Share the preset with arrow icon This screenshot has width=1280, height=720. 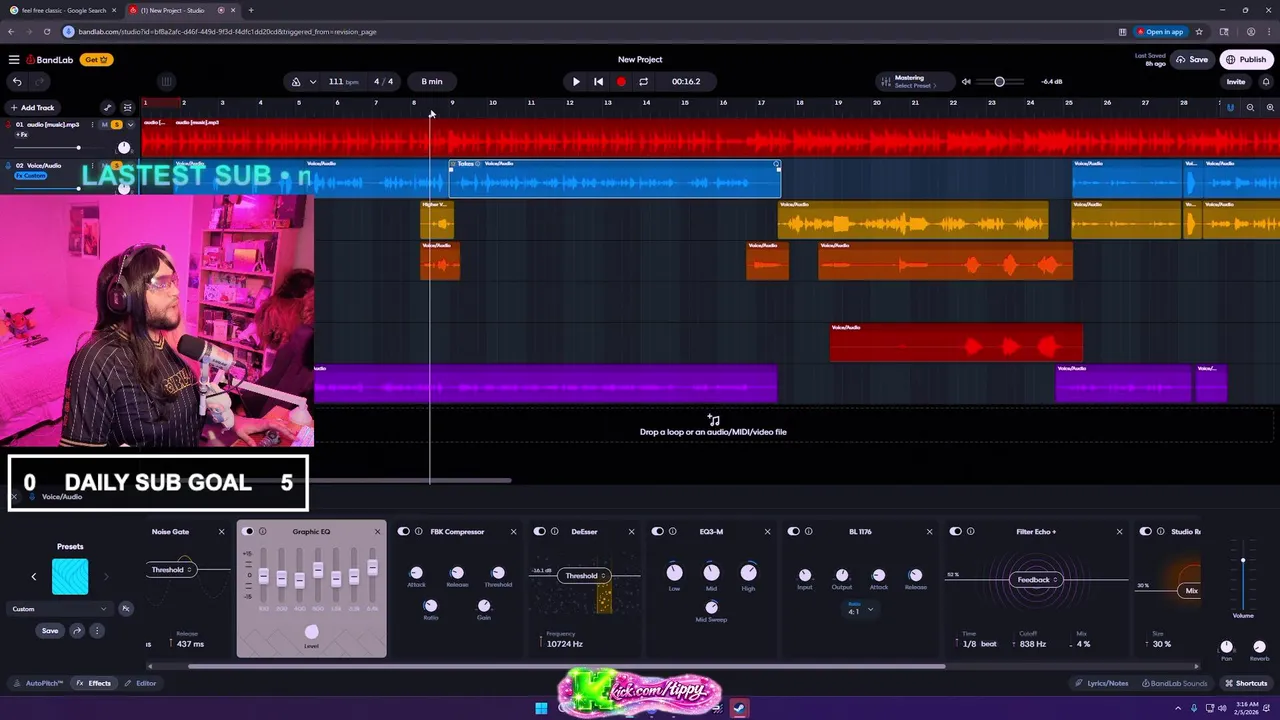[77, 631]
